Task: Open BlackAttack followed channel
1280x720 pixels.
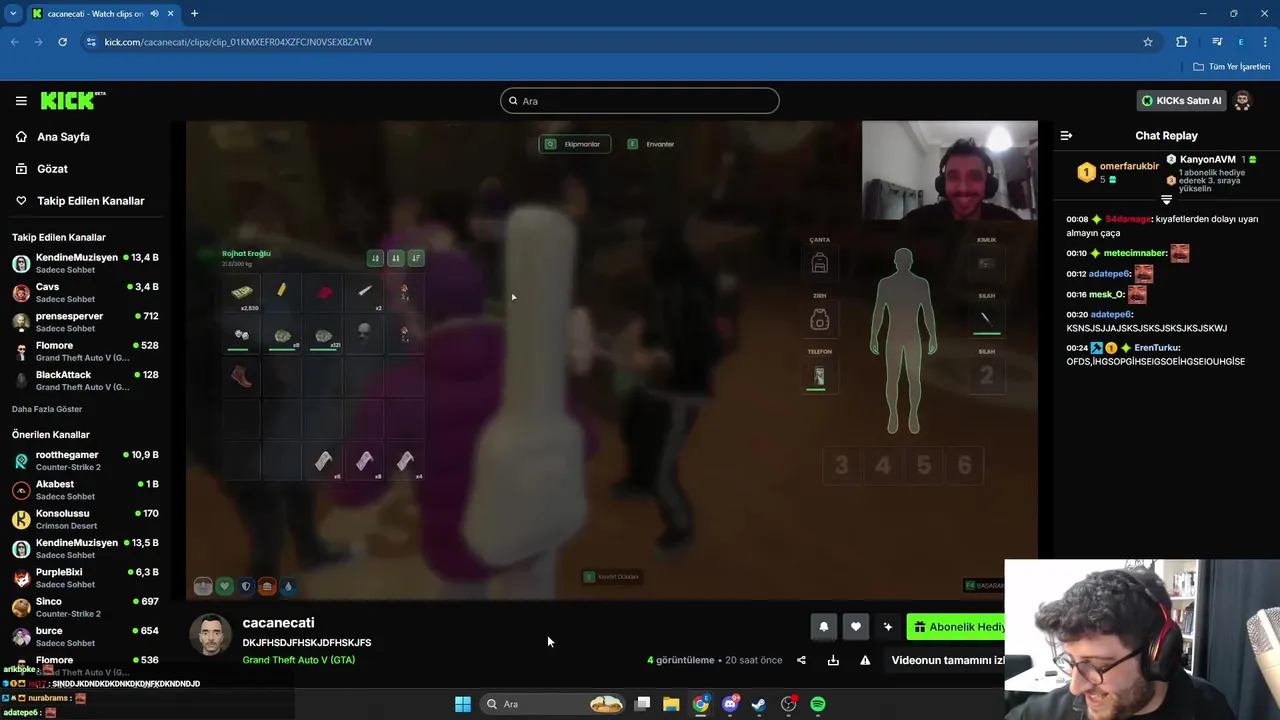Action: [x=85, y=381]
